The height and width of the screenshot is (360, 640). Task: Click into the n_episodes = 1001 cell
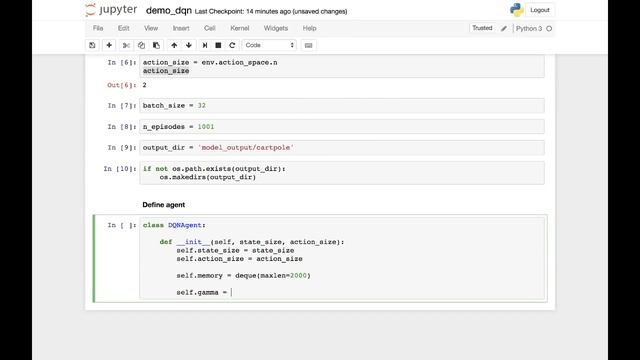pos(342,127)
